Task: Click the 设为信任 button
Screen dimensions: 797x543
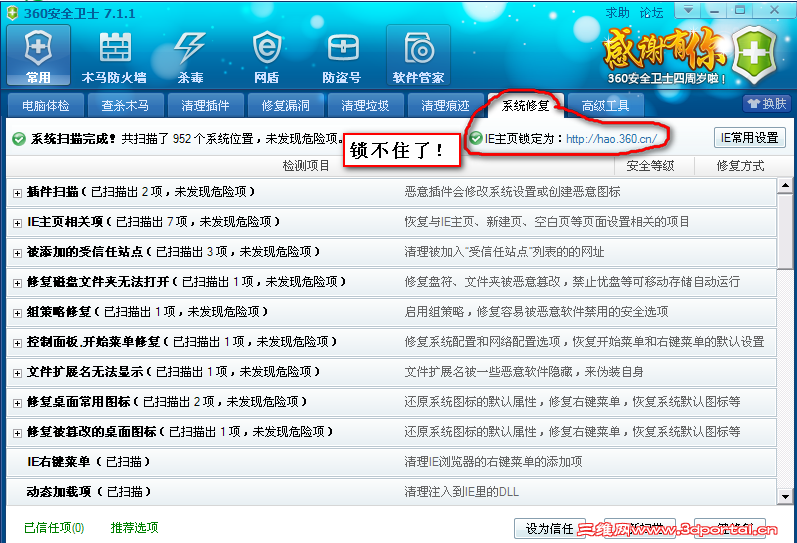Action: [x=549, y=529]
